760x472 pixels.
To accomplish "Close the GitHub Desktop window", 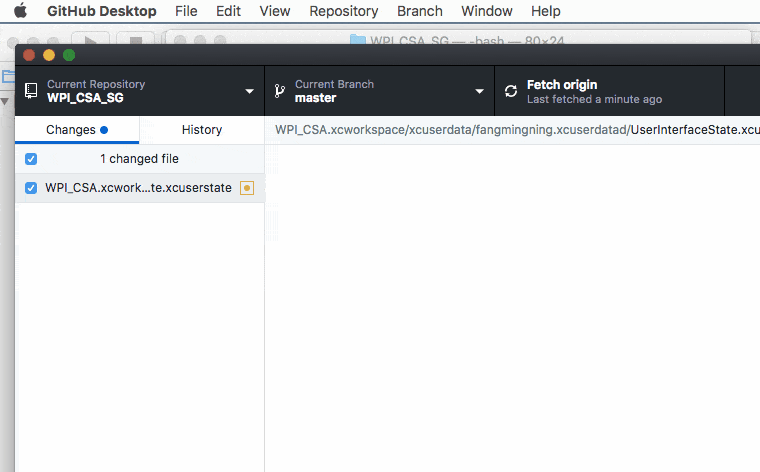I will [x=29, y=55].
